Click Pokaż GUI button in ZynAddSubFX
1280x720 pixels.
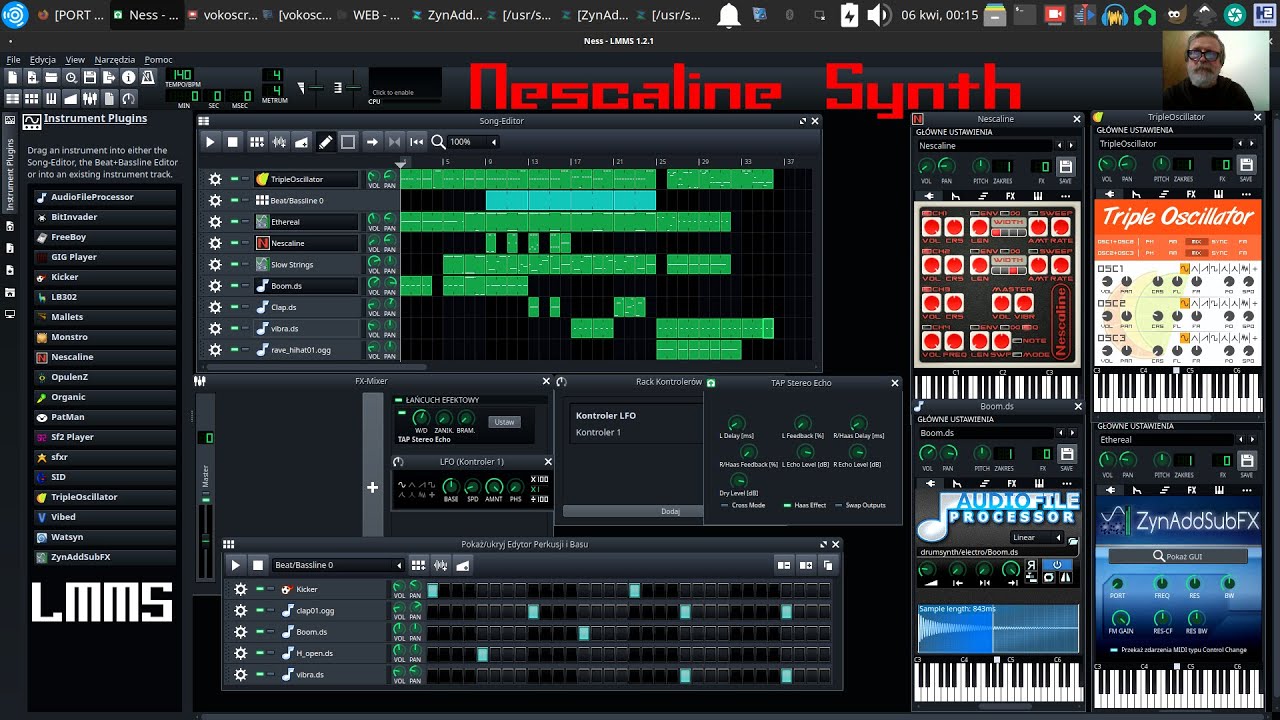pyautogui.click(x=1177, y=556)
